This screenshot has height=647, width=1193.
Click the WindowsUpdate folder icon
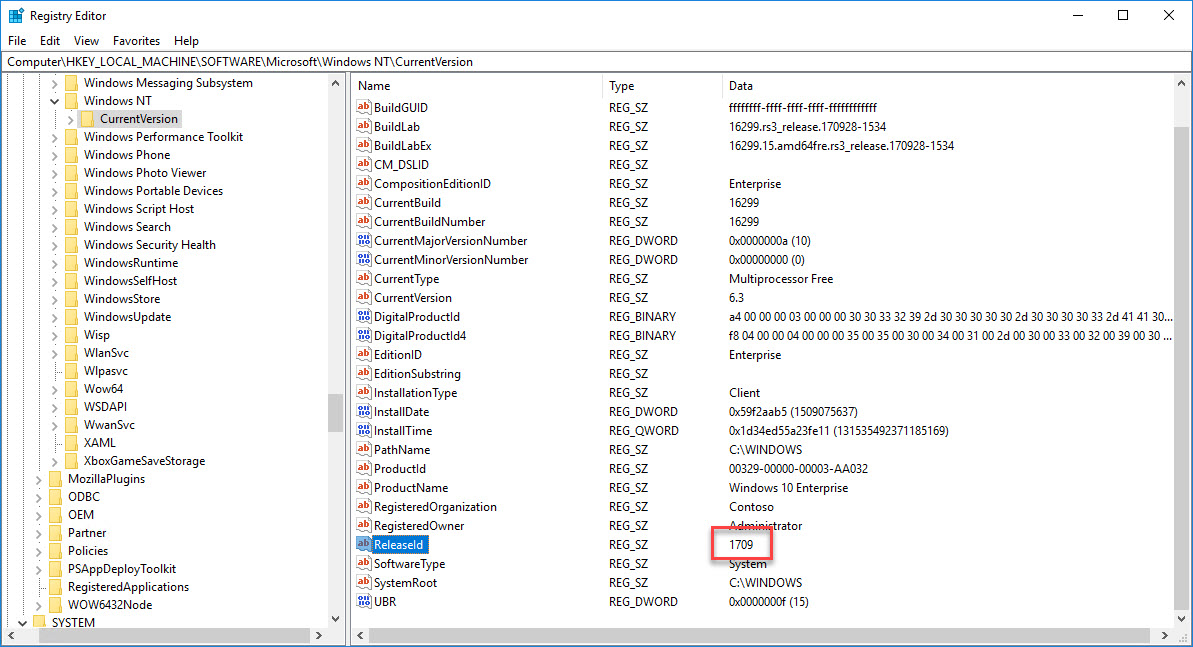71,317
